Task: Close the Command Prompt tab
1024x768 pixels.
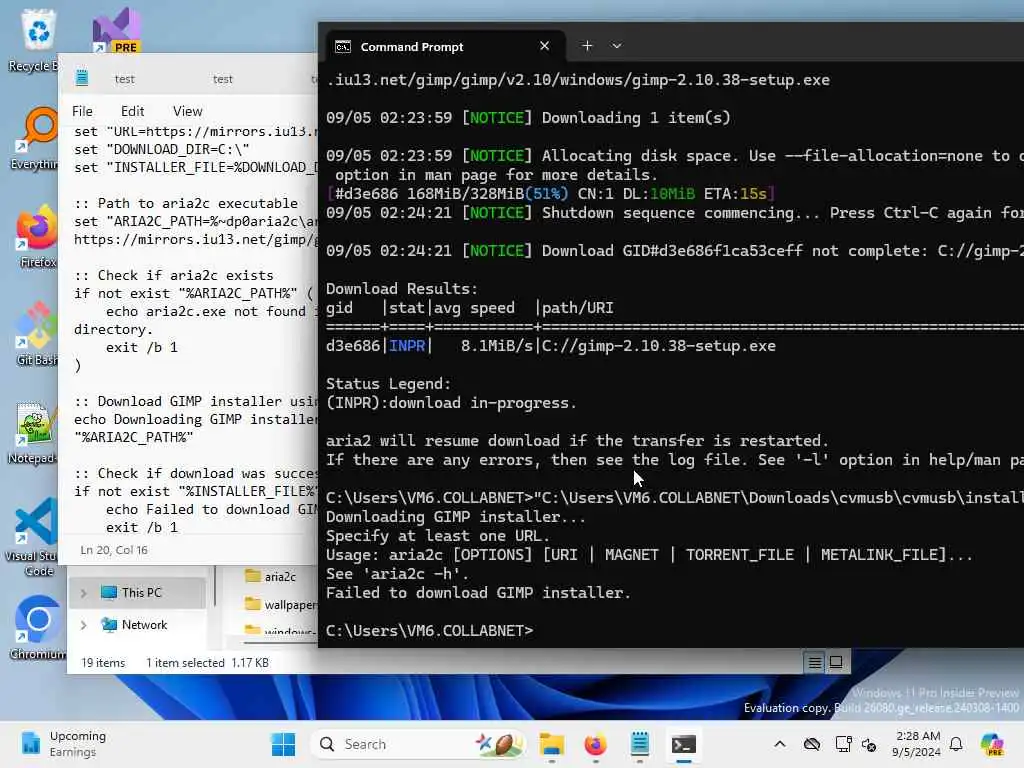Action: tap(544, 46)
